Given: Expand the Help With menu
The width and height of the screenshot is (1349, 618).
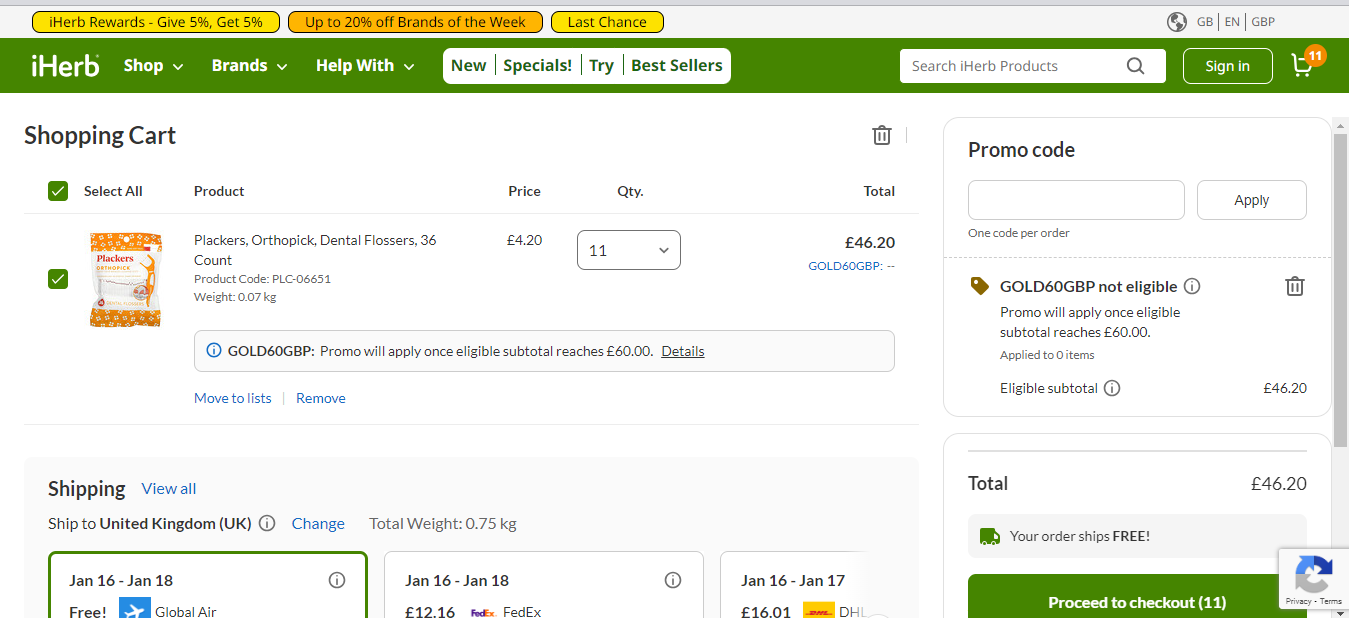Looking at the screenshot, I should coord(365,65).
